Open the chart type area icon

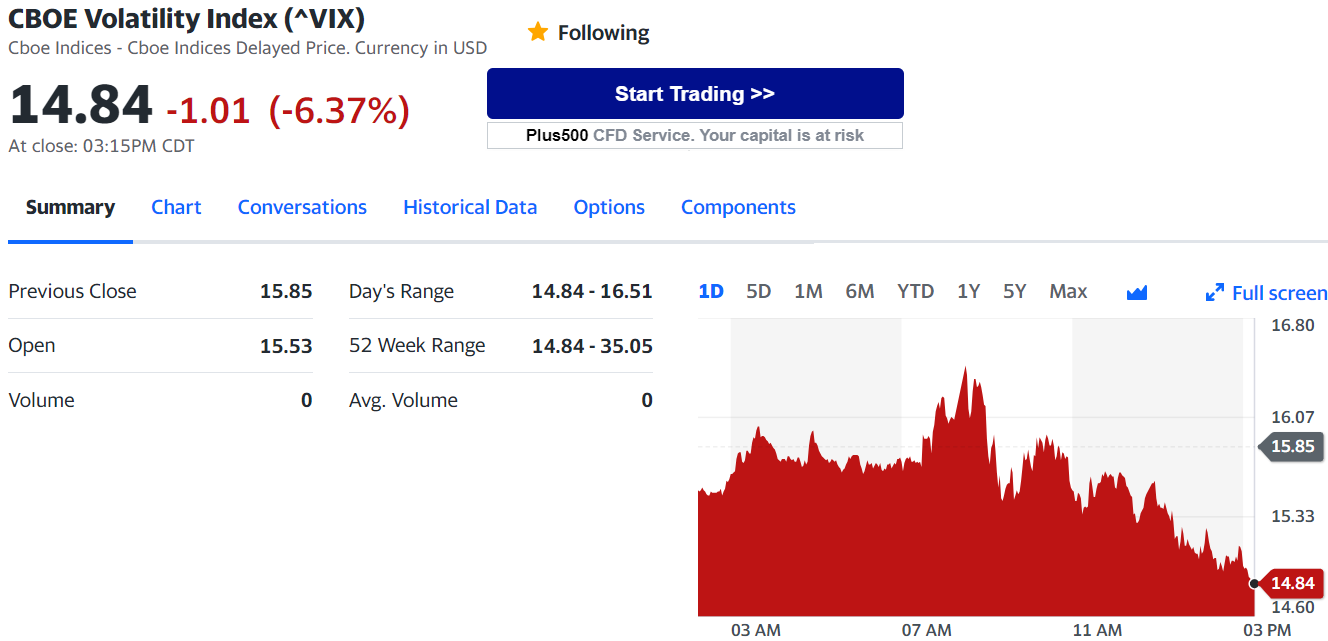pos(1137,292)
